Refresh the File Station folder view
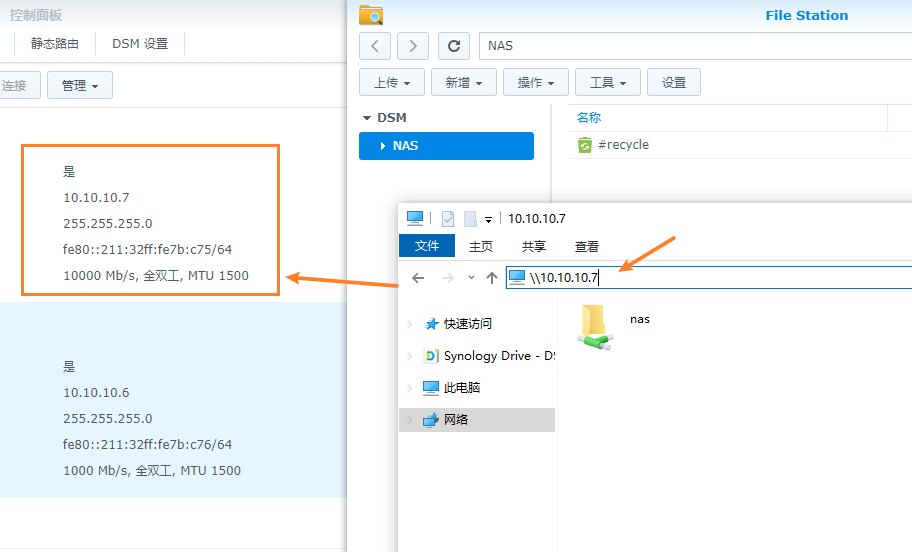The height and width of the screenshot is (552, 912). (x=454, y=46)
